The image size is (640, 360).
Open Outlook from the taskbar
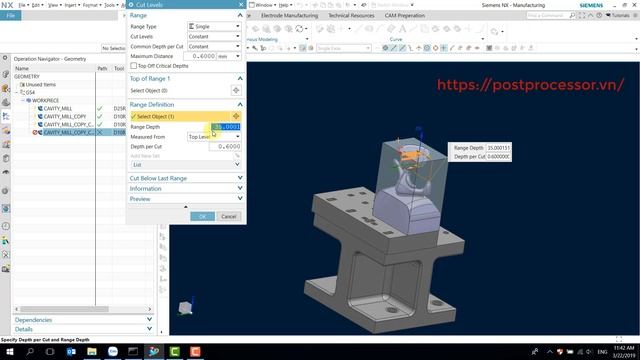tap(71, 351)
